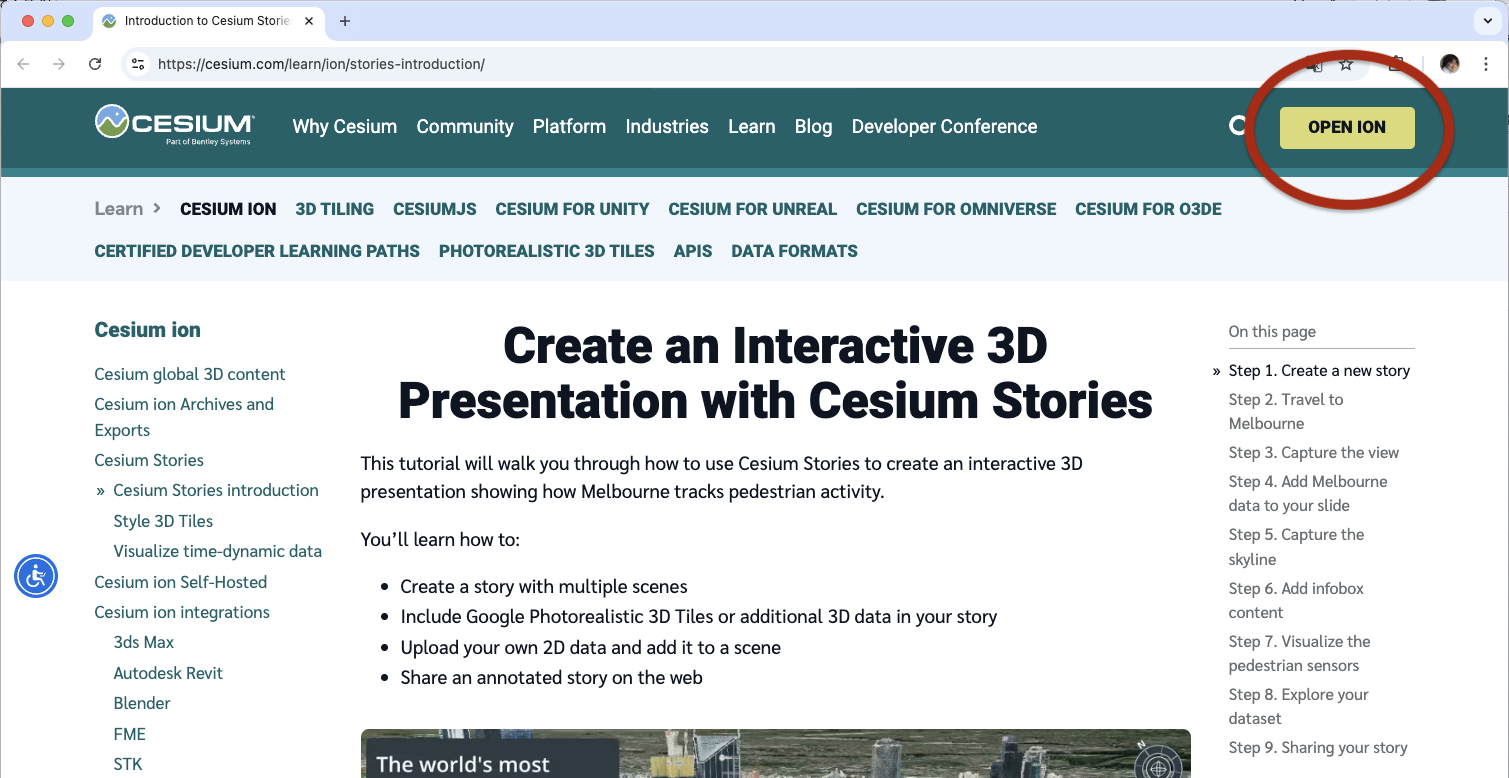
Task: Open a new tab with the plus button
Action: (345, 20)
